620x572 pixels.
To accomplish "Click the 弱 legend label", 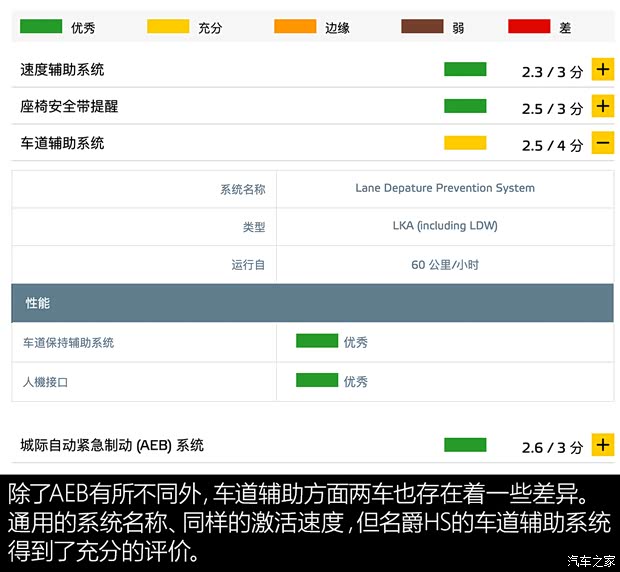I will pyautogui.click(x=458, y=28).
